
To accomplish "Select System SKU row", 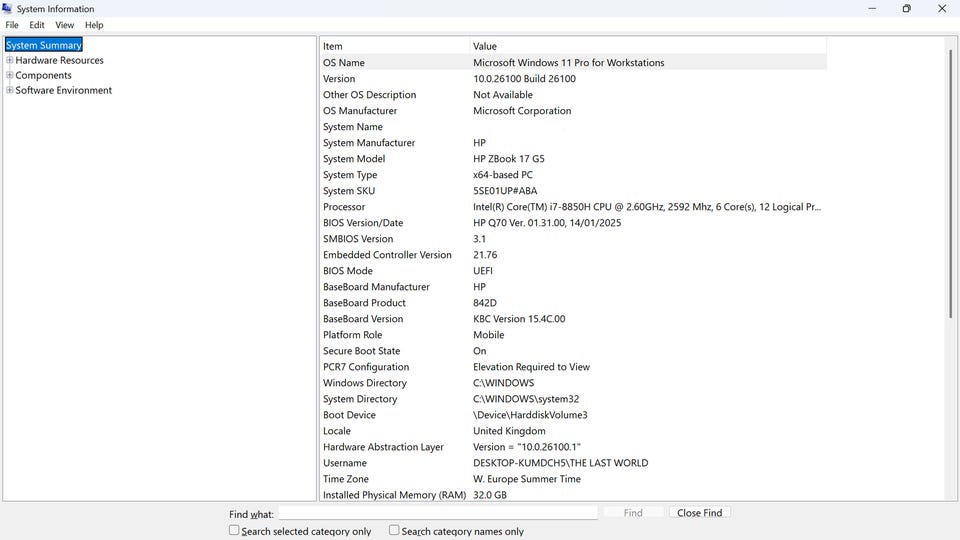I will 573,190.
